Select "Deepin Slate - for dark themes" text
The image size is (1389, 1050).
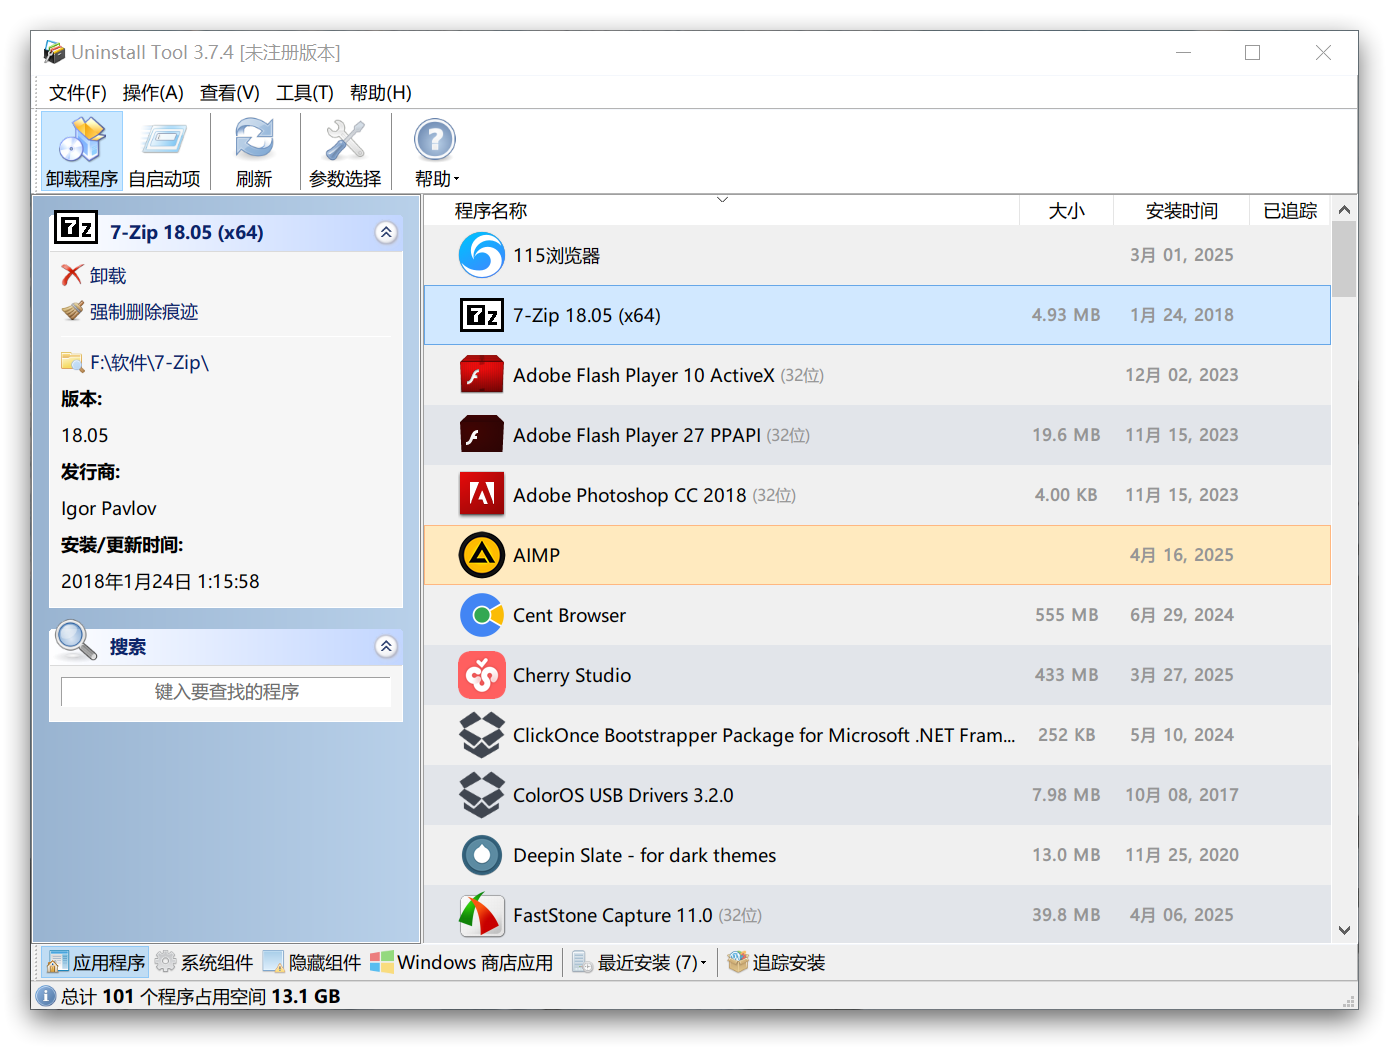[x=644, y=855]
